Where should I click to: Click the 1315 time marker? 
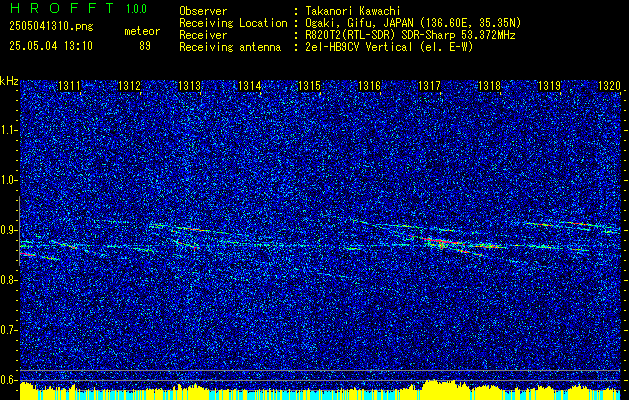(x=309, y=85)
